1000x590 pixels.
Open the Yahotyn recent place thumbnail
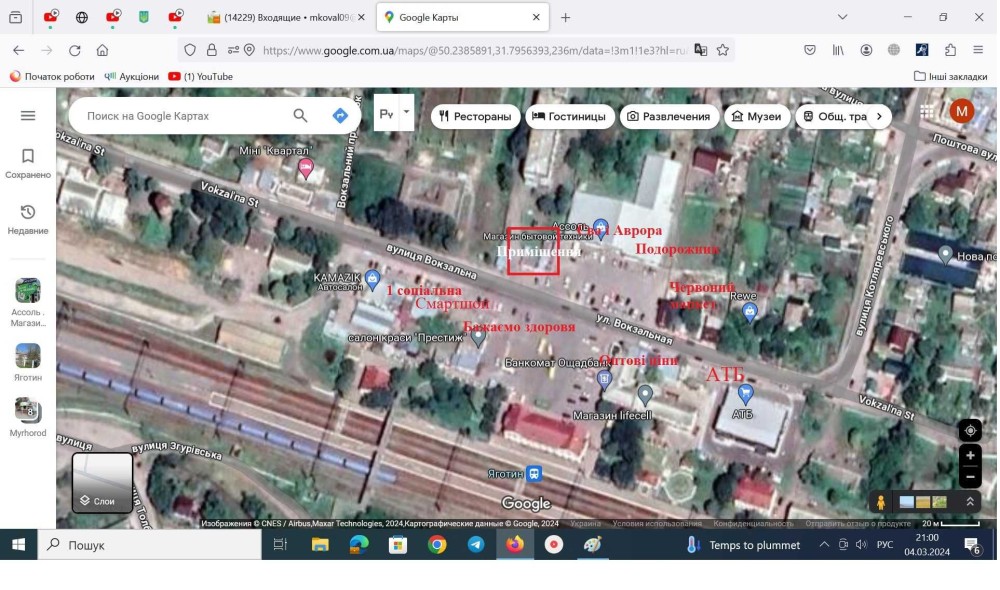coord(28,362)
